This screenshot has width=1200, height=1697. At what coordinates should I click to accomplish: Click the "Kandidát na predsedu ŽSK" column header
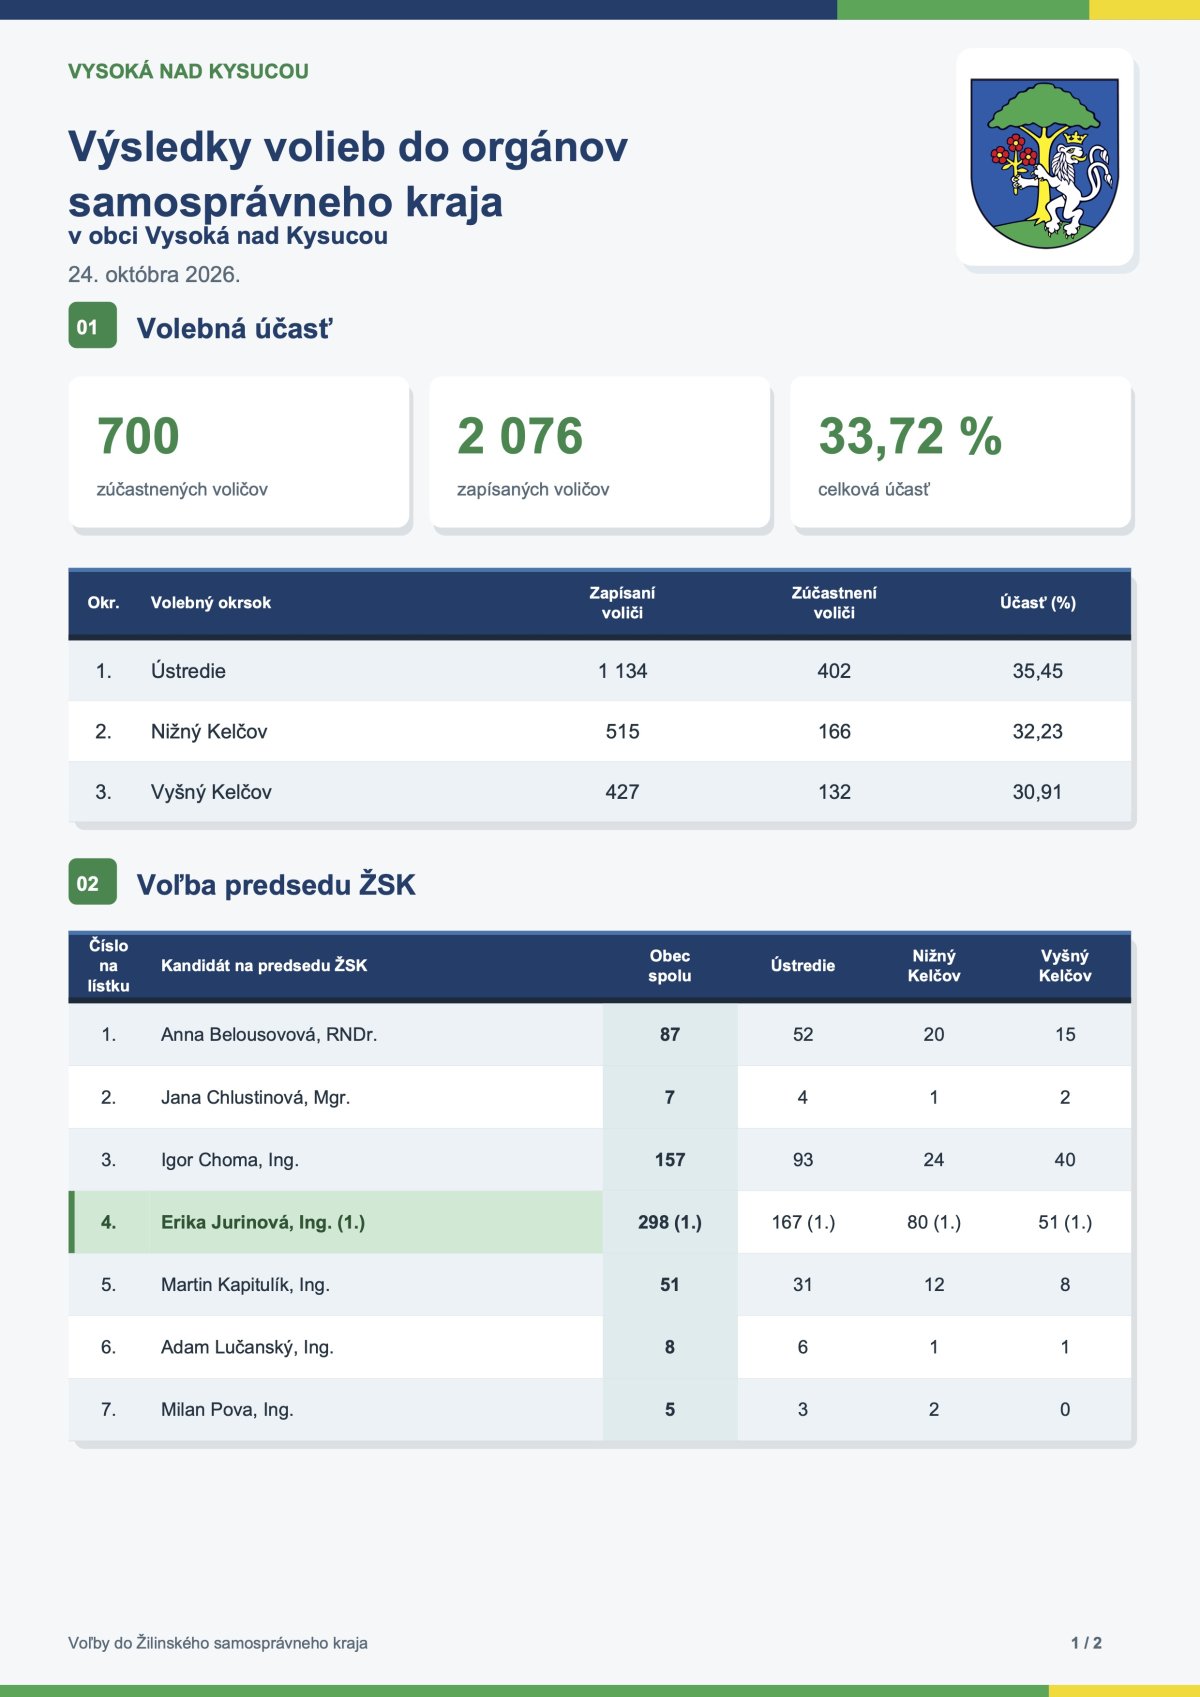tap(264, 966)
